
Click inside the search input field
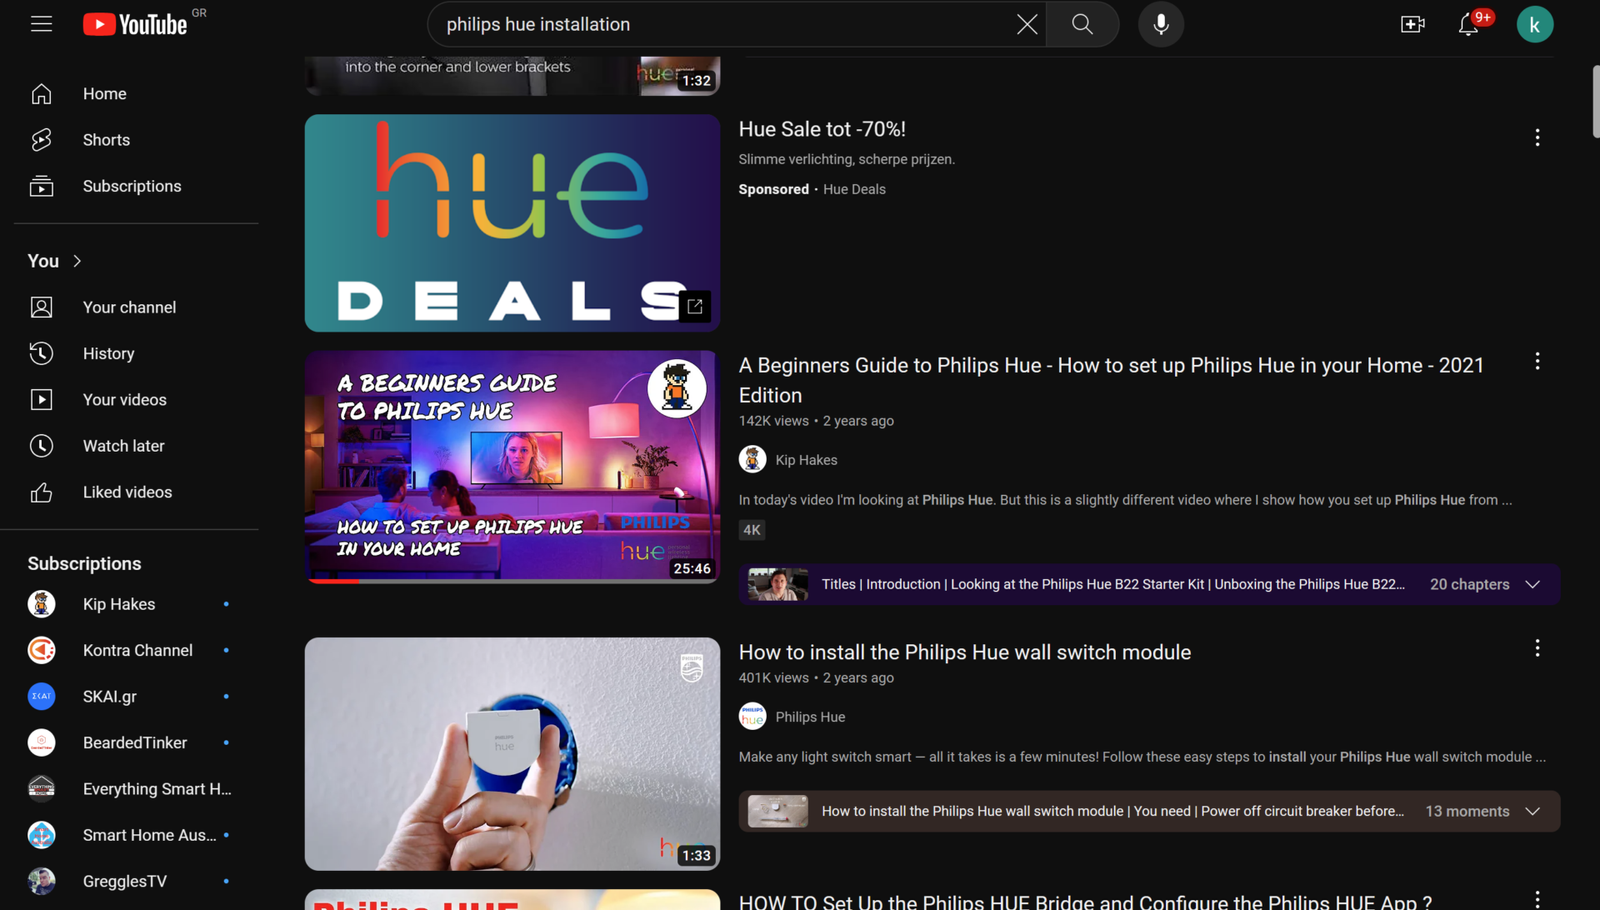click(x=720, y=24)
